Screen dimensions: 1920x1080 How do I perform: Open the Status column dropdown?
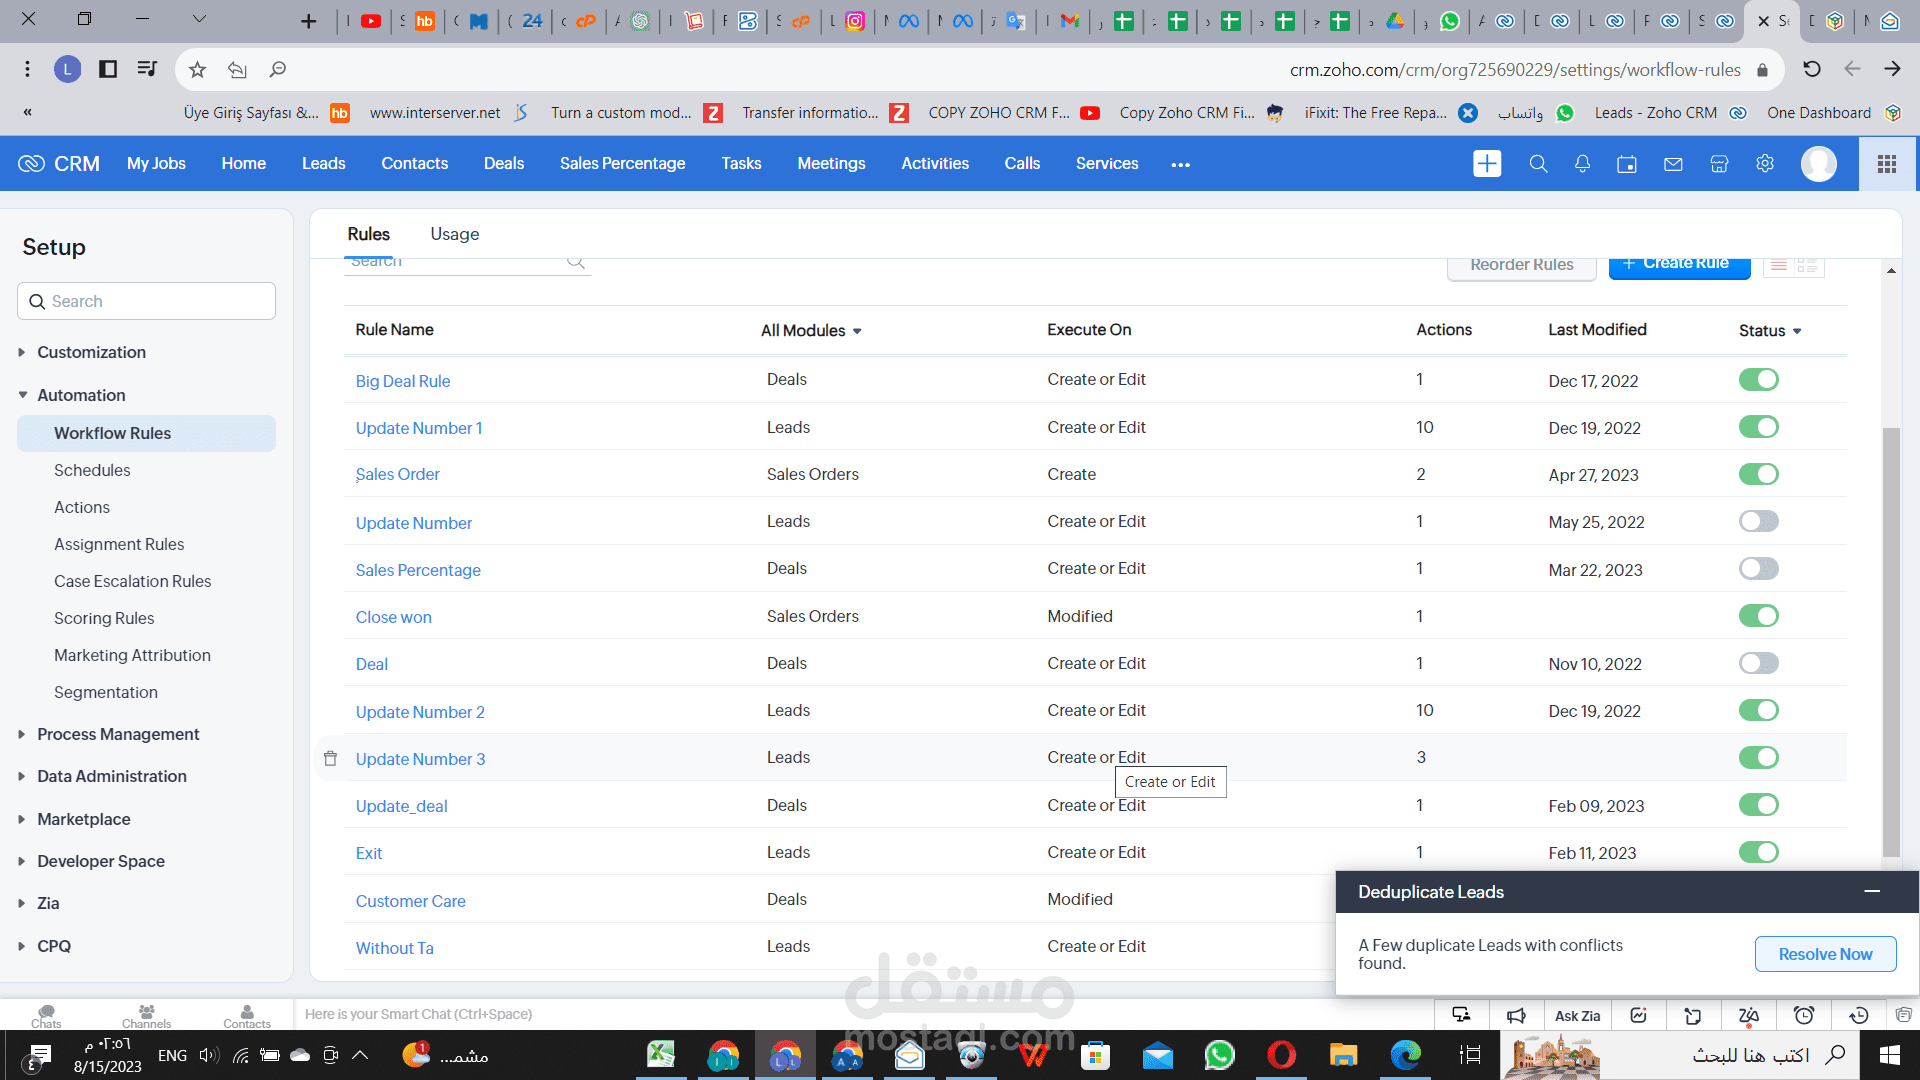click(1769, 330)
